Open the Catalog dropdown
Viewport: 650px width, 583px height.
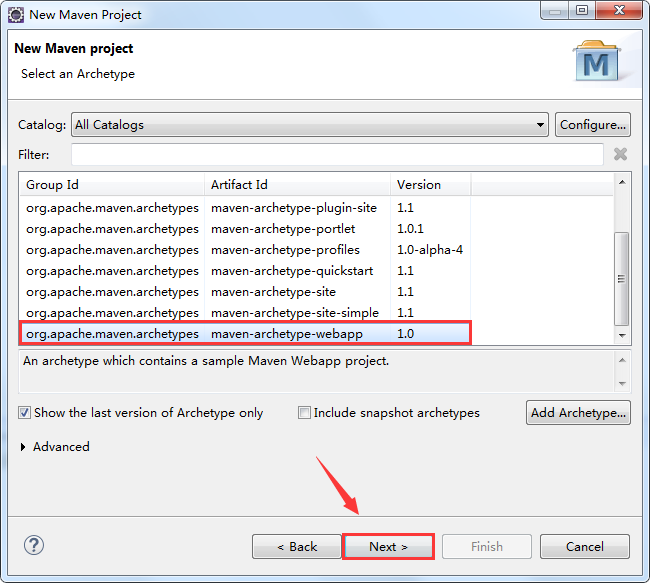click(x=310, y=124)
